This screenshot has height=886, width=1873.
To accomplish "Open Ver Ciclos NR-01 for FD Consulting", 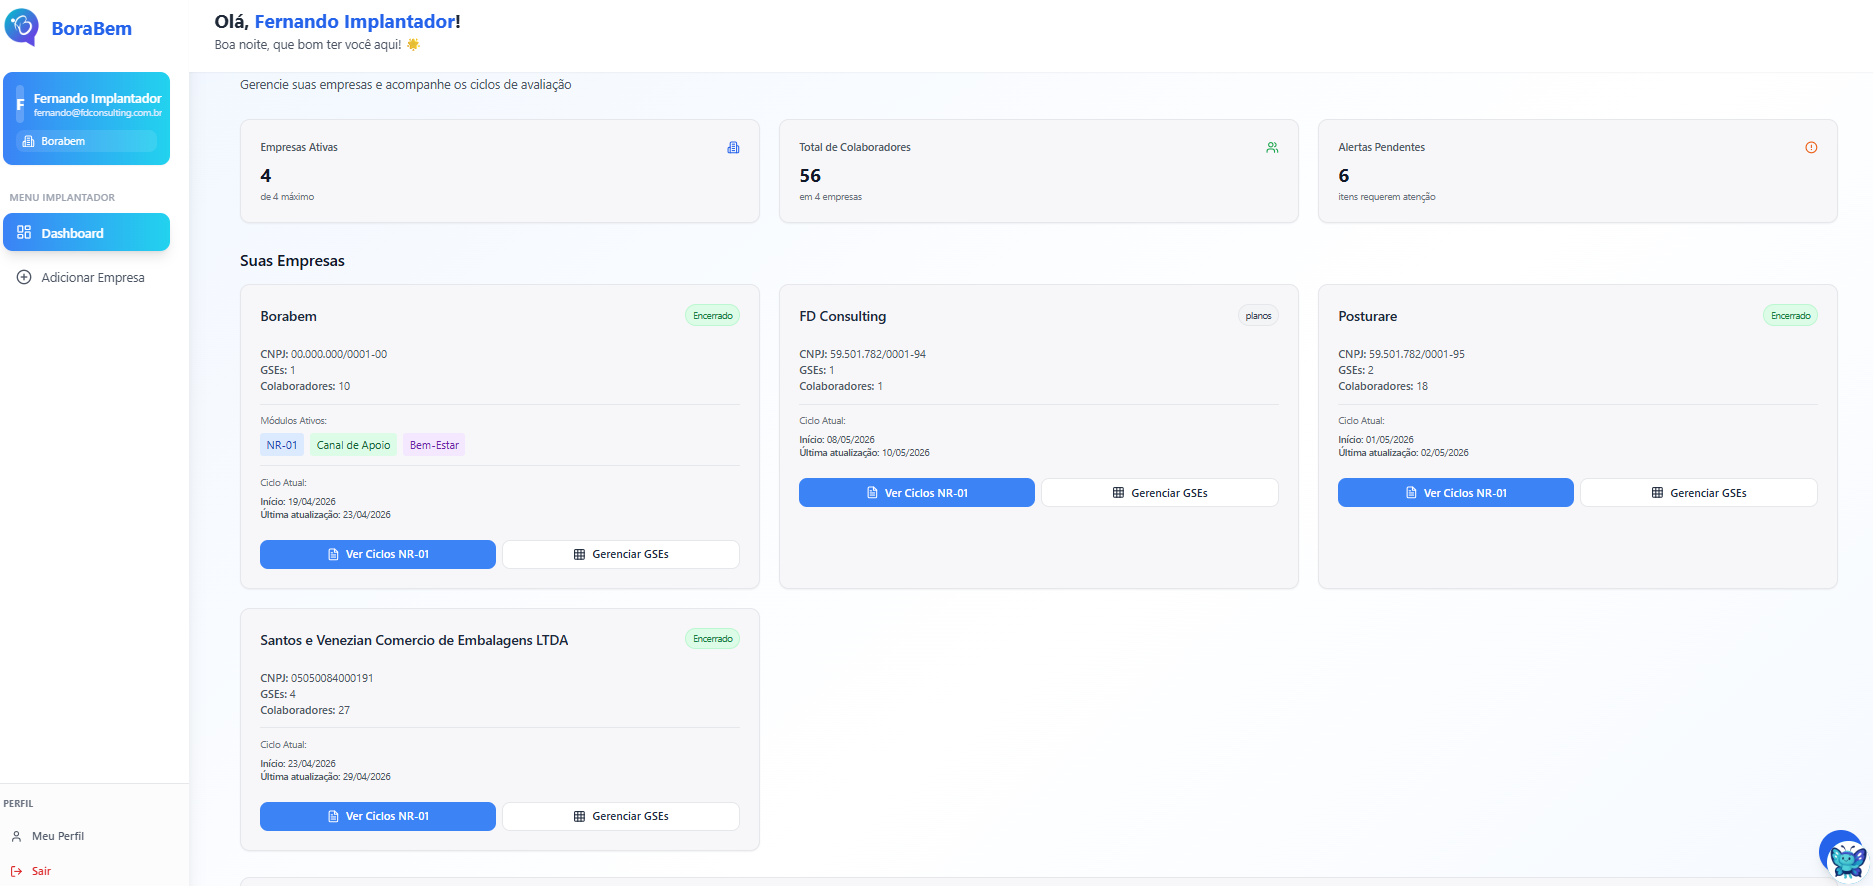I will [x=917, y=493].
